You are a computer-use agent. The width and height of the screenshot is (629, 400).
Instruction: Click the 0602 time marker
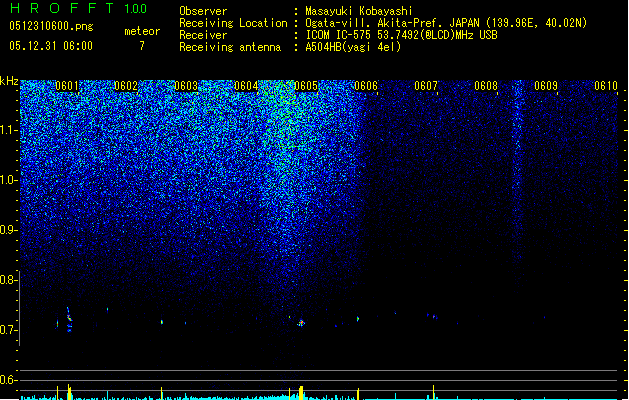coord(126,86)
